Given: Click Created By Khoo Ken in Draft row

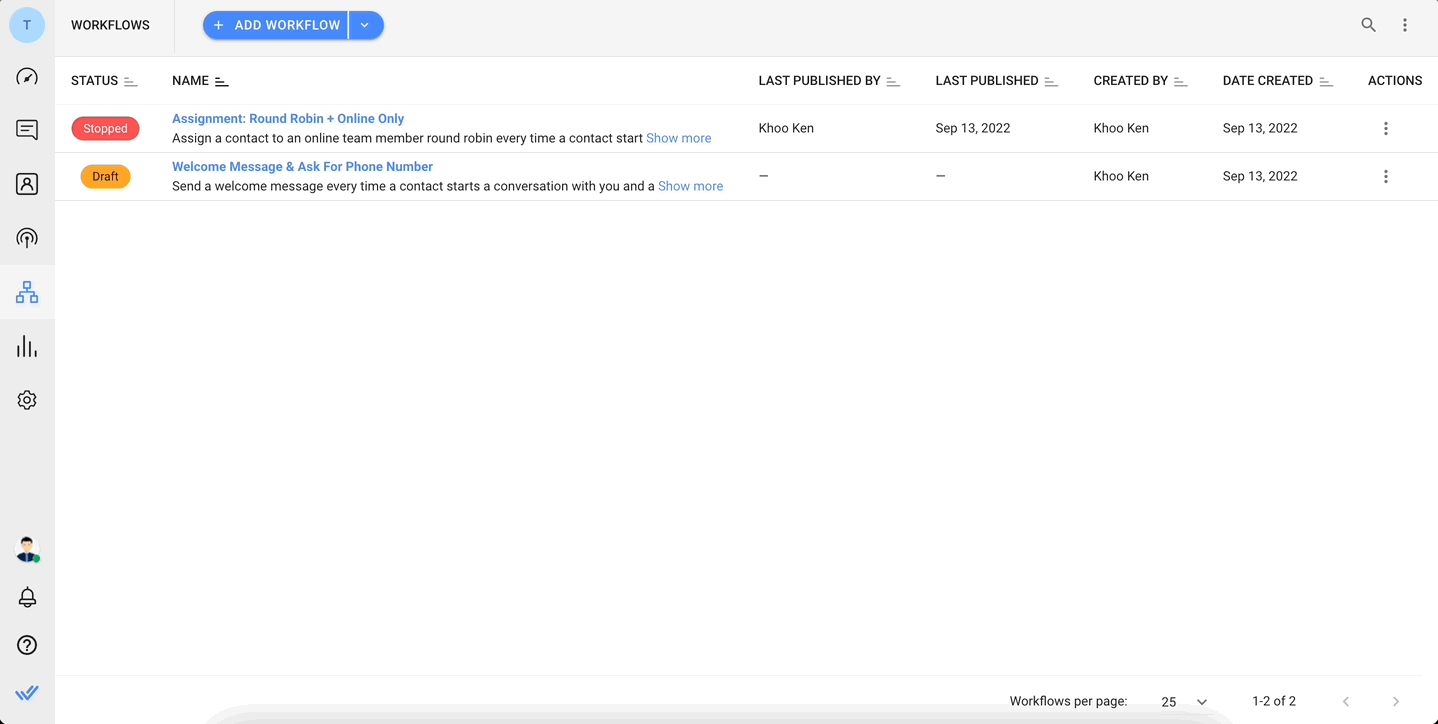Looking at the screenshot, I should pos(1121,176).
